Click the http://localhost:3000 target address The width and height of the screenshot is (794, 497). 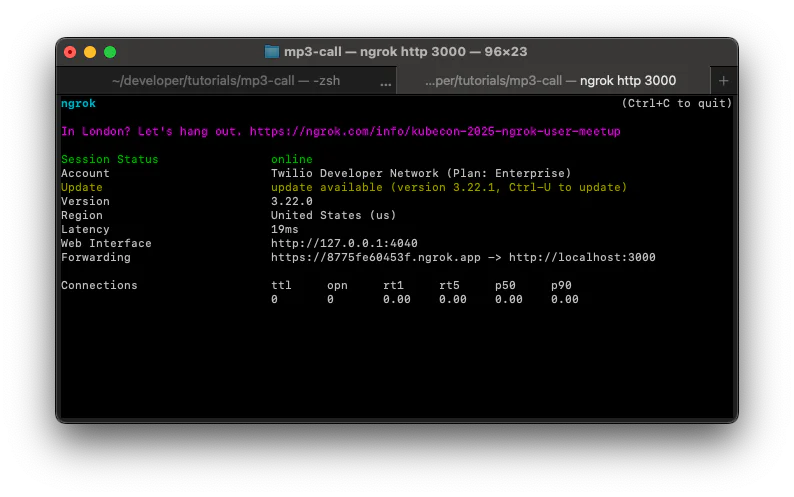click(x=582, y=257)
